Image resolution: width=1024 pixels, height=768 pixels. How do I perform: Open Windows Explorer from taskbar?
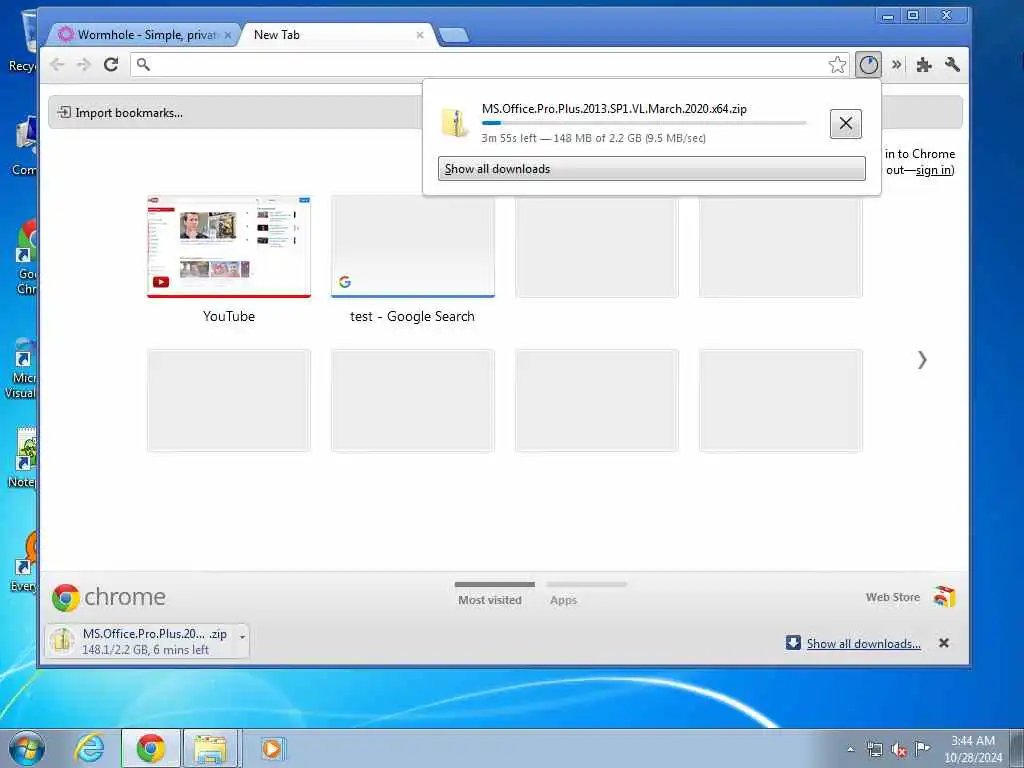[210, 748]
